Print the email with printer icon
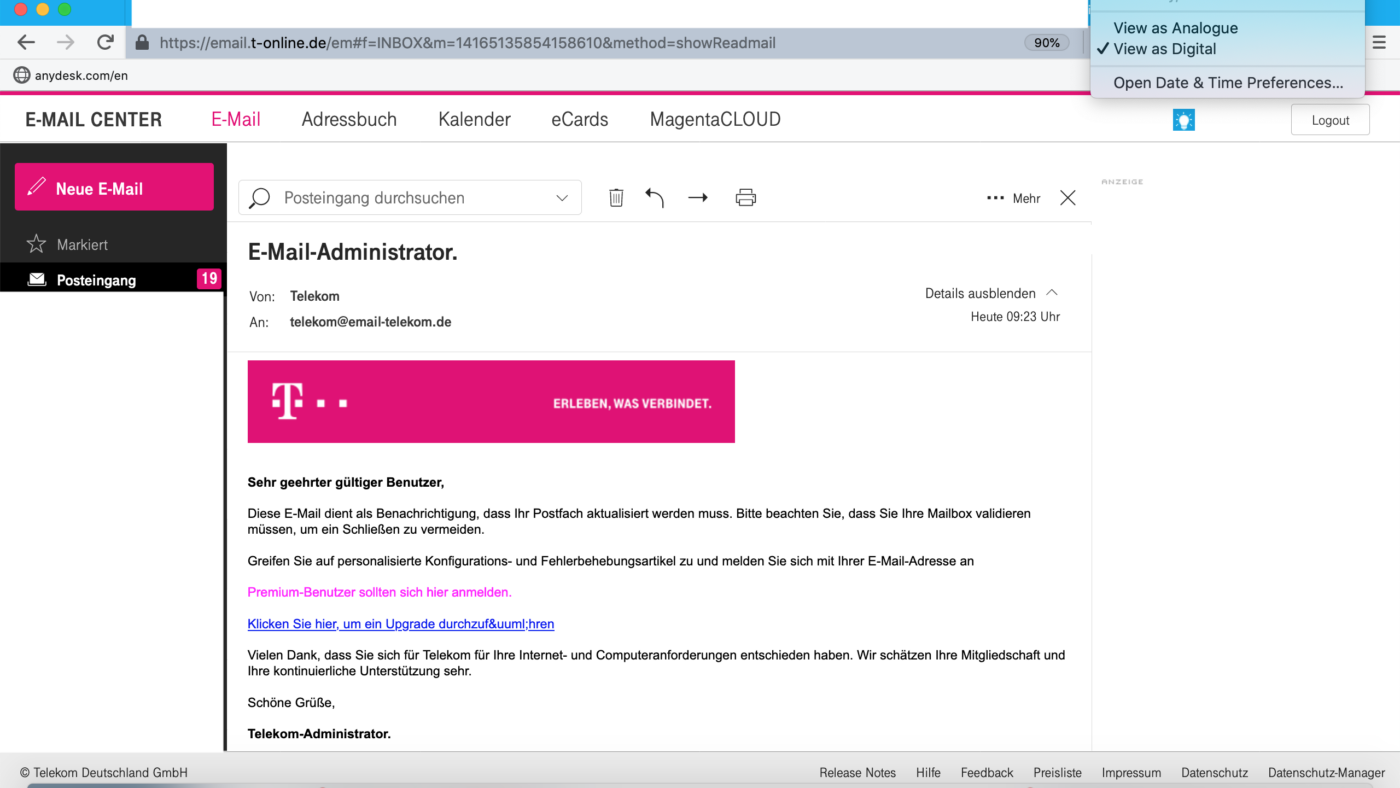Image resolution: width=1400 pixels, height=788 pixels. pos(746,198)
